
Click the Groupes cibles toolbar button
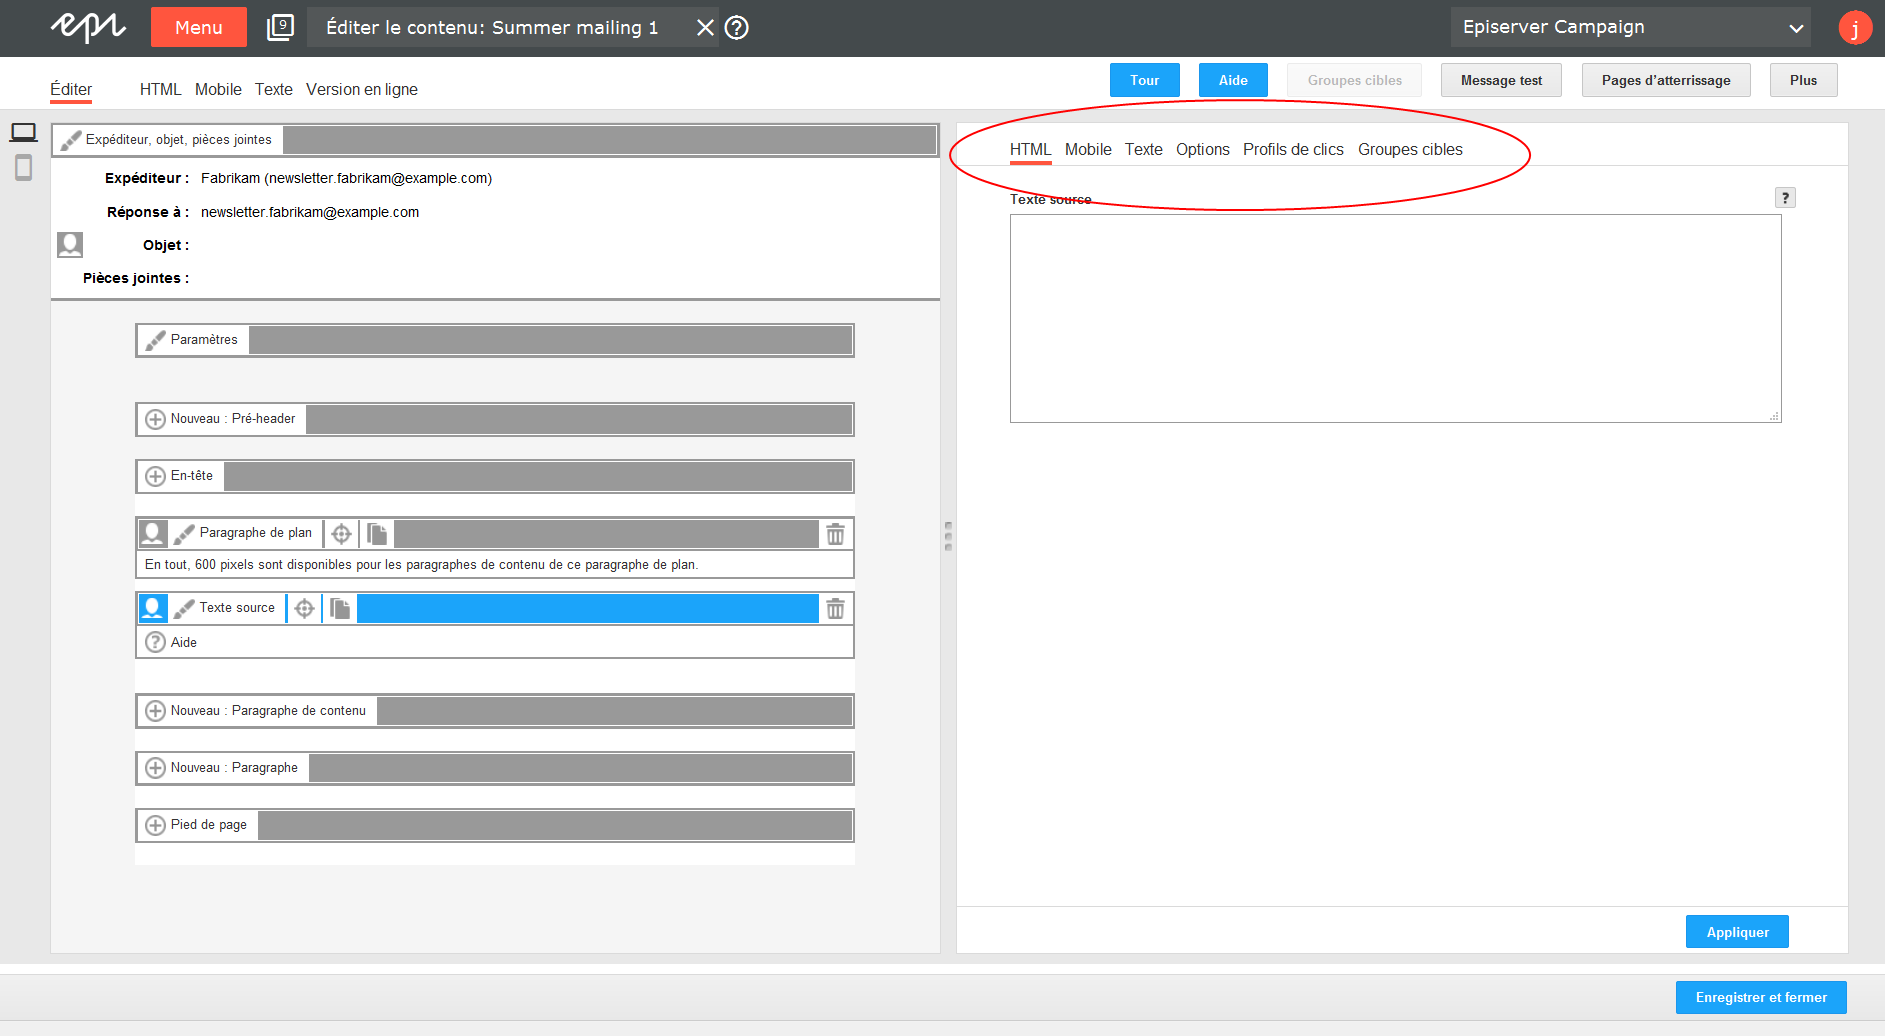pyautogui.click(x=1355, y=80)
